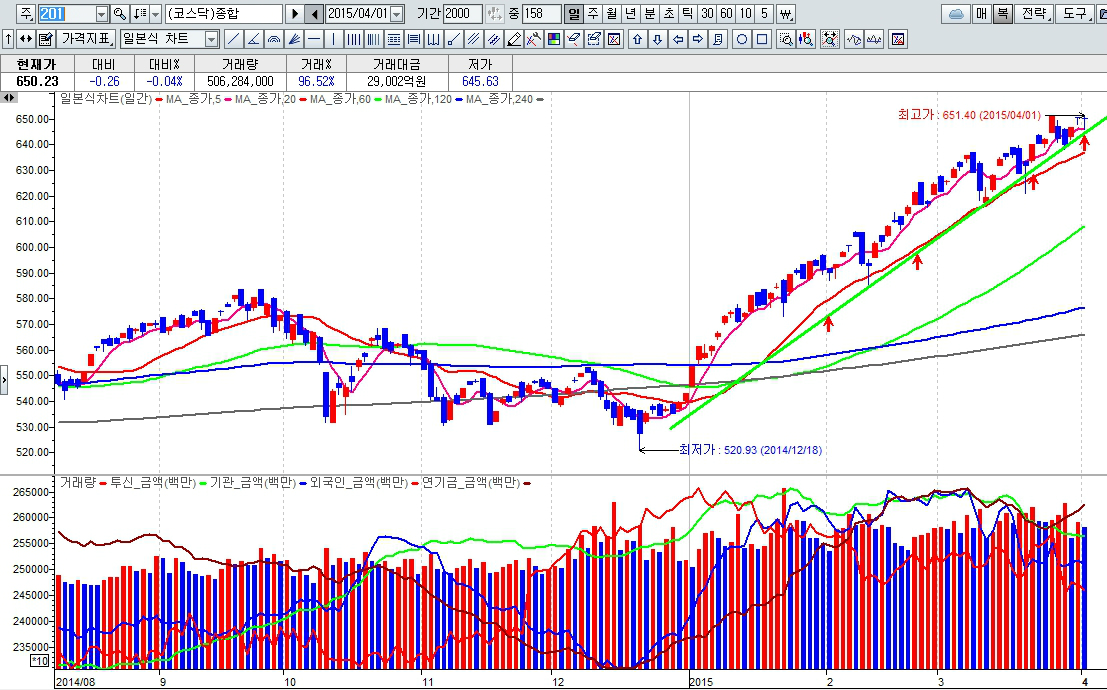Open the 도구 tools menu
Screen dimensions: 1107x690
(1076, 14)
